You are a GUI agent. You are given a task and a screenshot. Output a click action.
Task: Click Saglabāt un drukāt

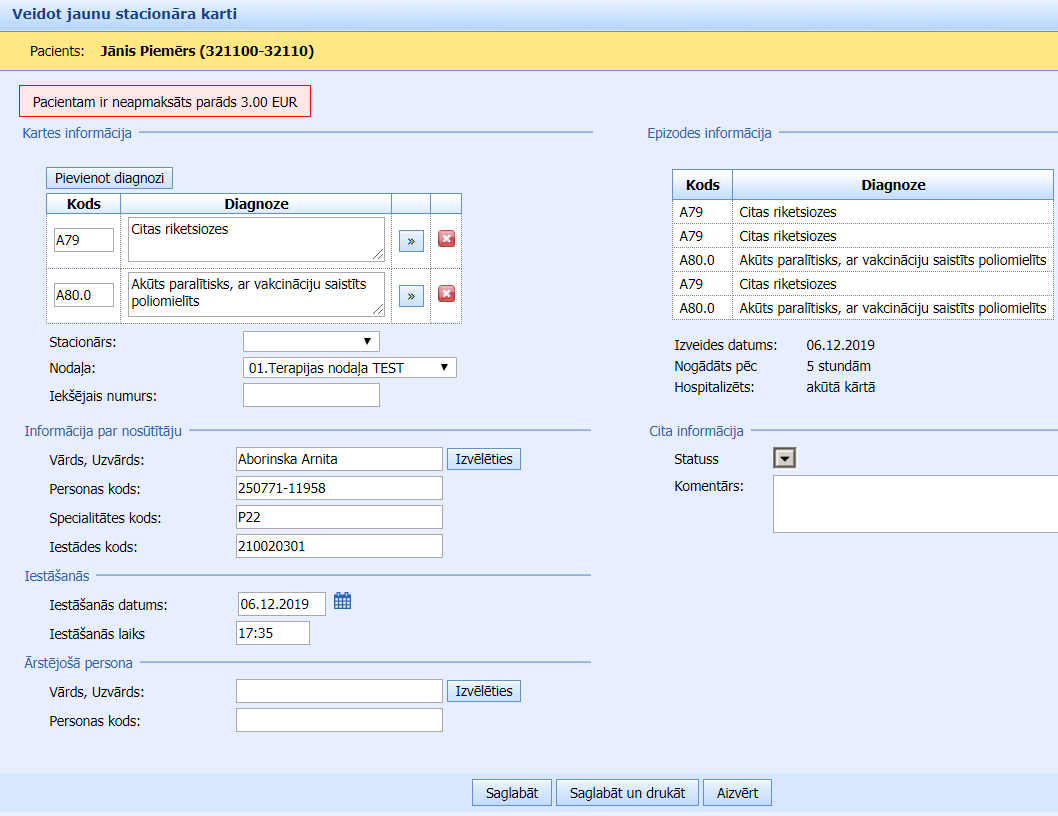[x=627, y=793]
